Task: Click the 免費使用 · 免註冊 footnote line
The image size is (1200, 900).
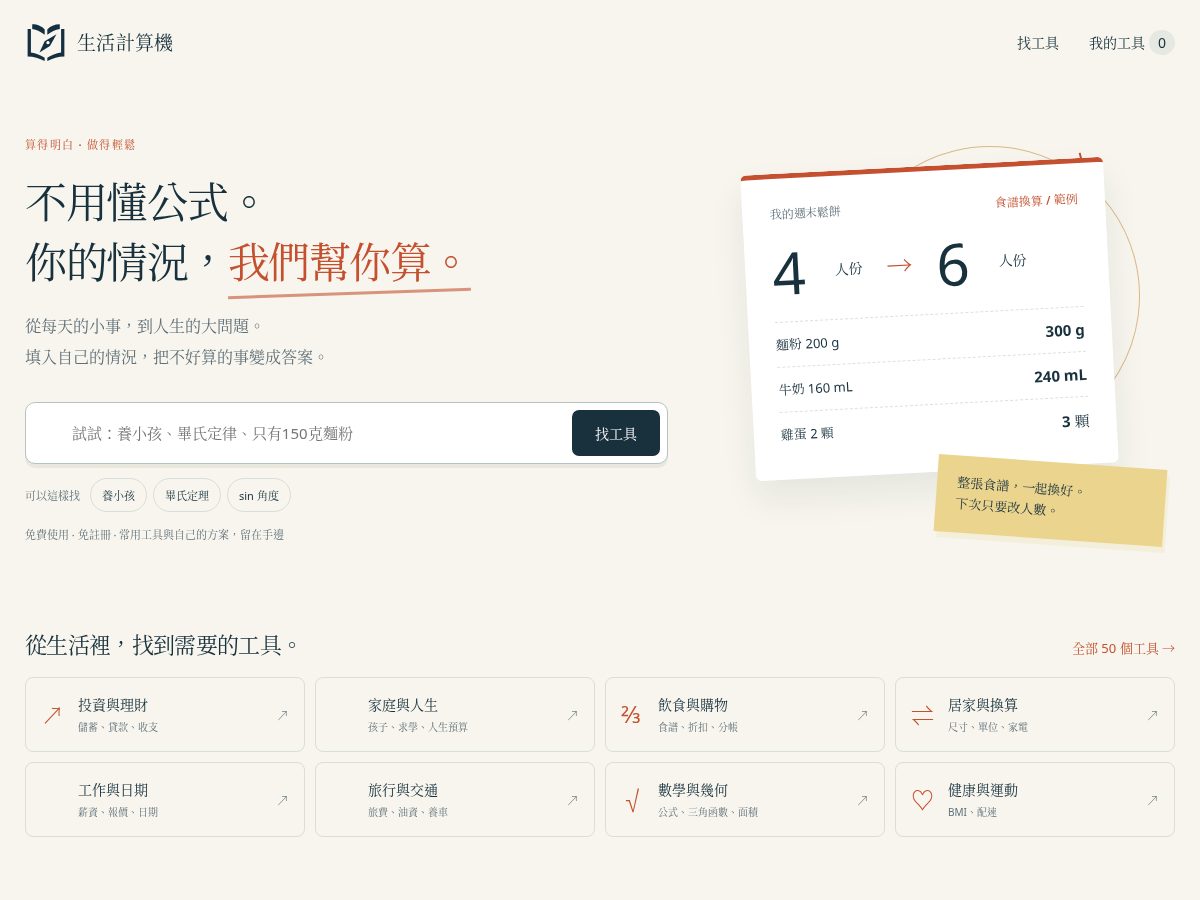Action: 155,535
